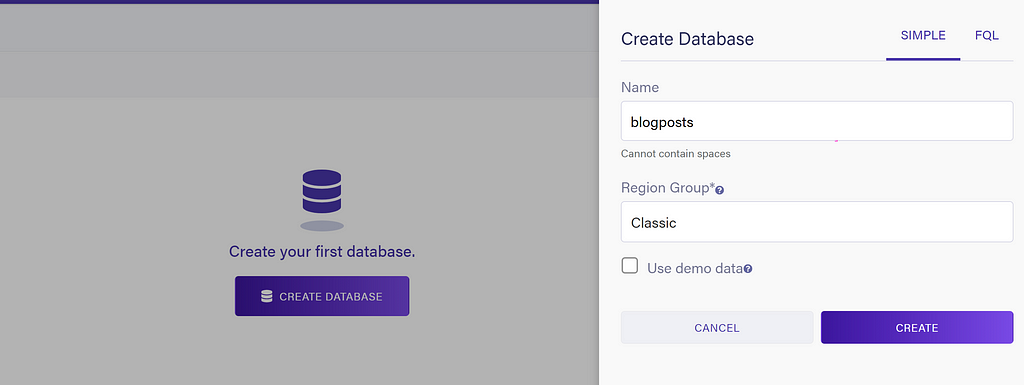The width and height of the screenshot is (1024, 385).
Task: Click the dimmed CREATE DATABASE button
Action: [x=322, y=296]
